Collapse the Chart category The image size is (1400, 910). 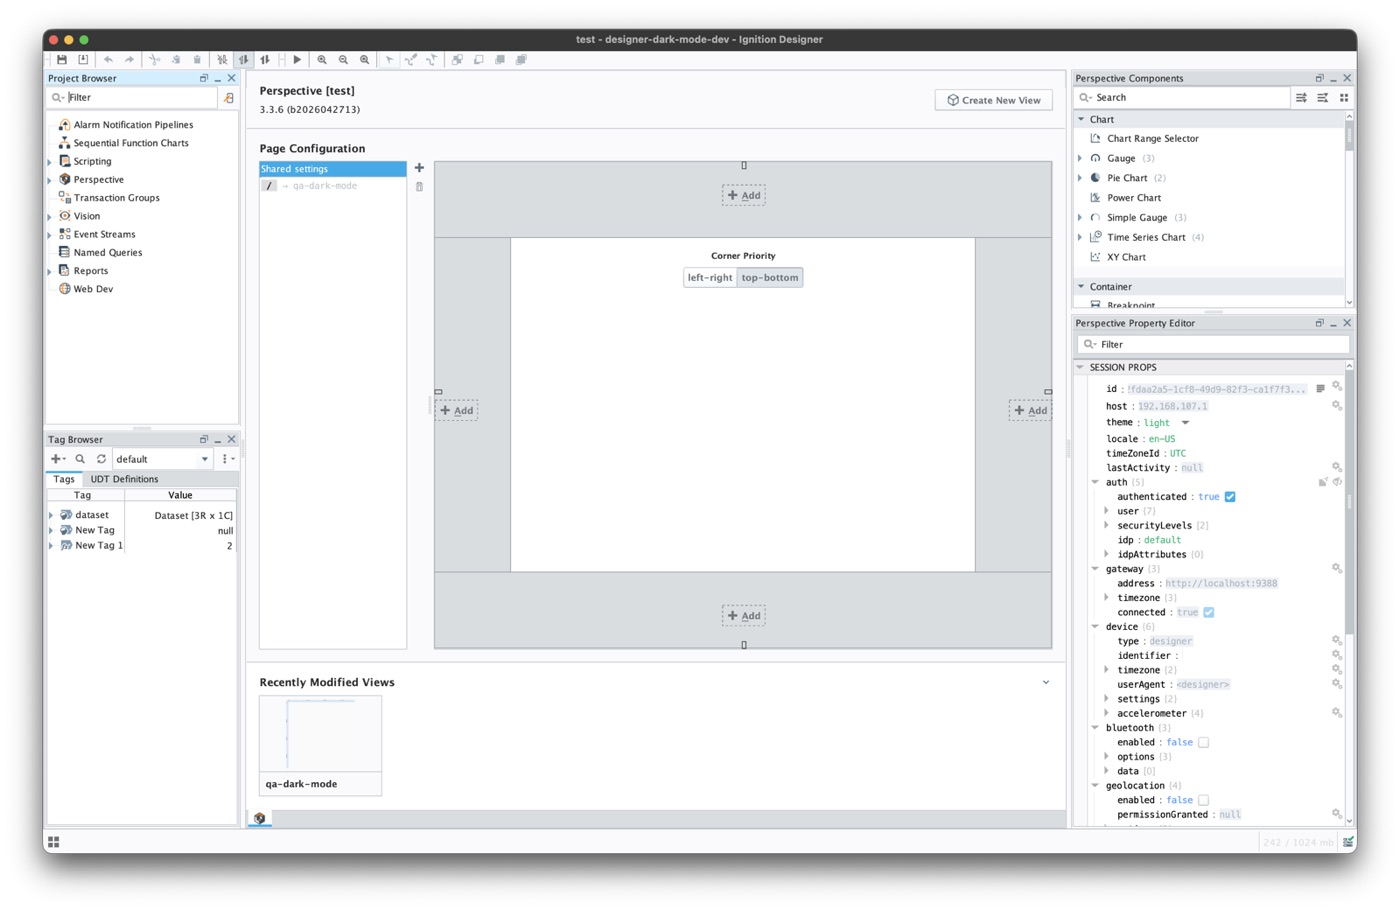pos(1081,119)
